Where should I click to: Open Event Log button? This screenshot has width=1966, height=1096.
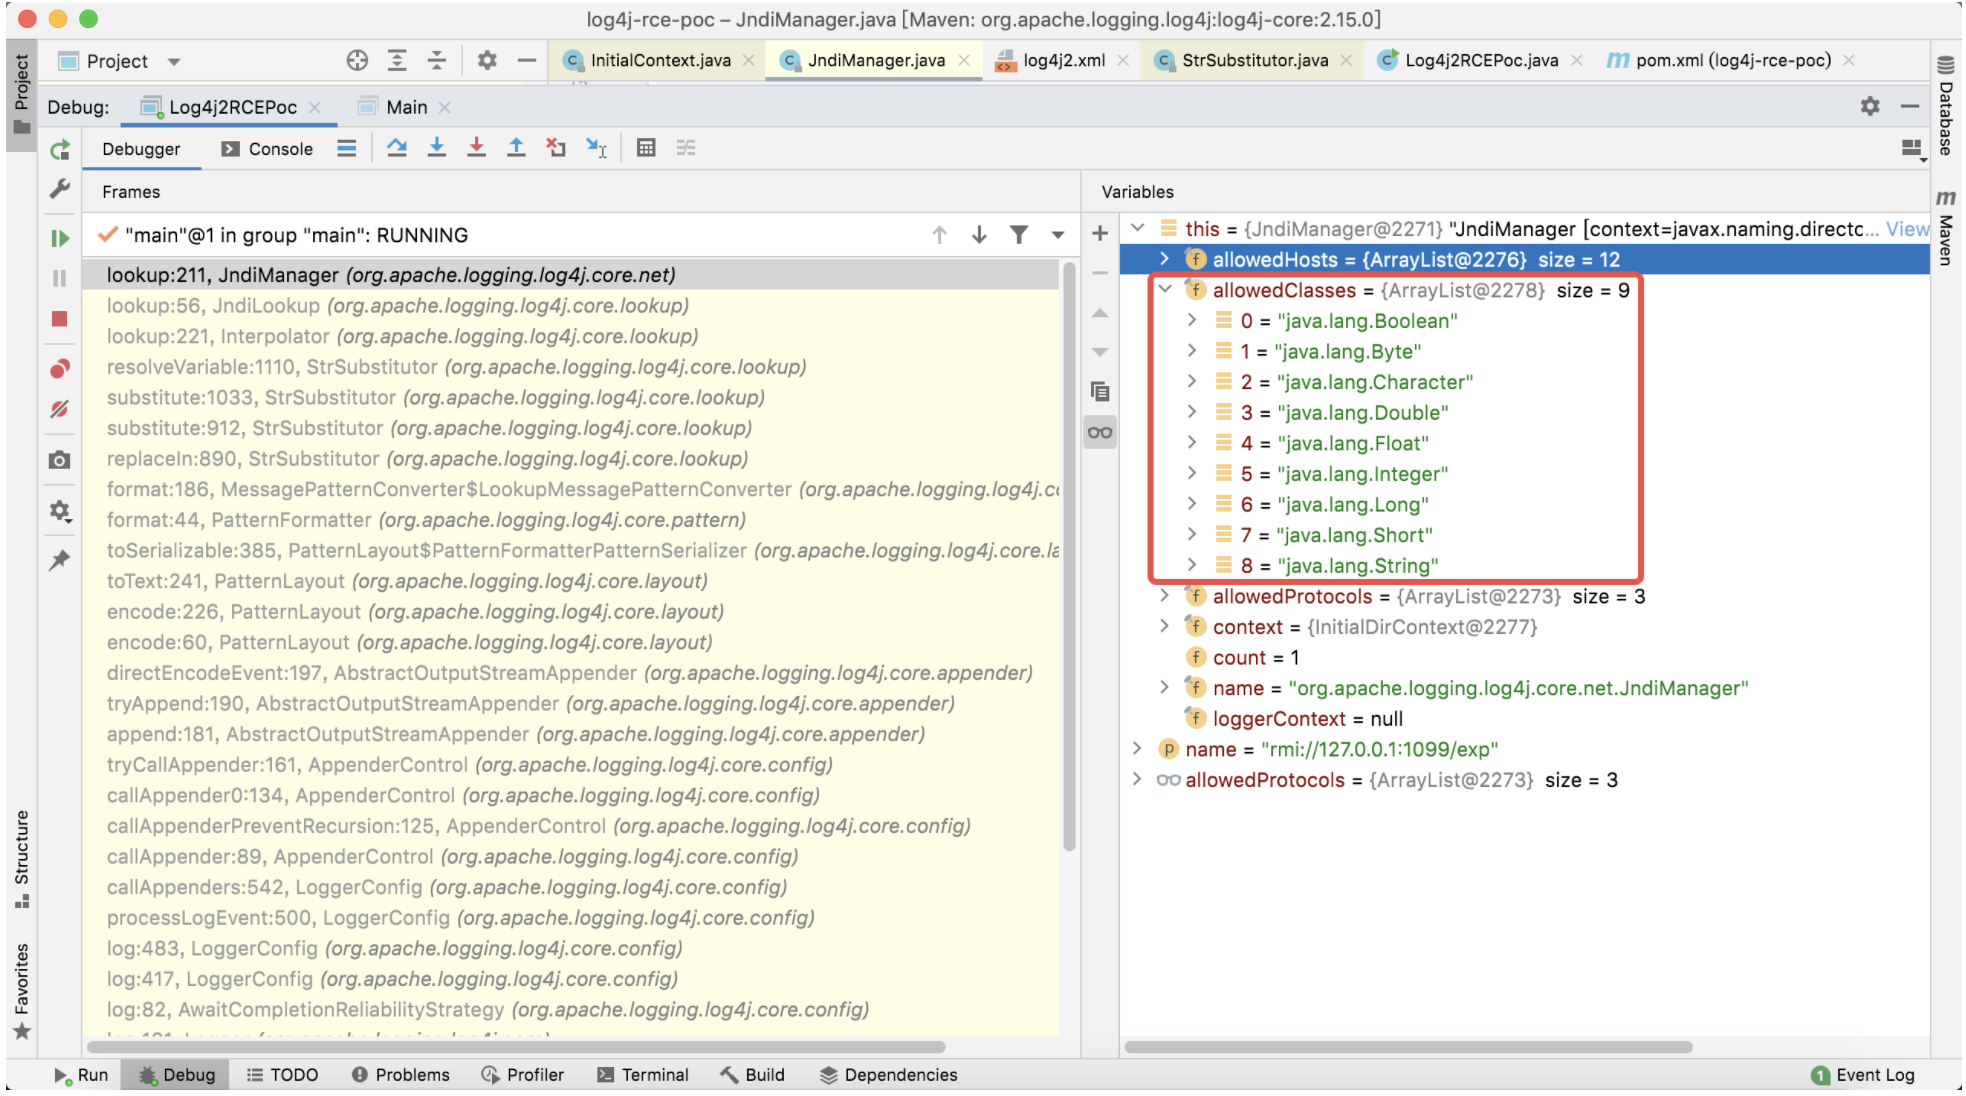coord(1864,1075)
